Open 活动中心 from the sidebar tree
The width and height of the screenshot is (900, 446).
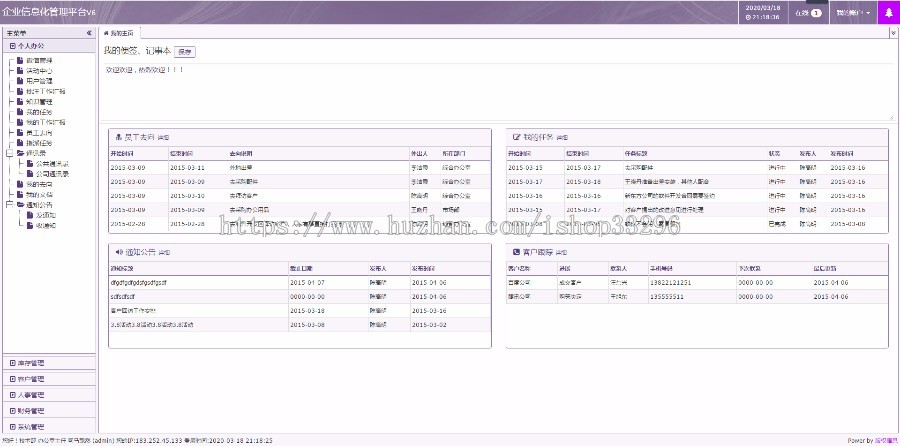point(40,71)
